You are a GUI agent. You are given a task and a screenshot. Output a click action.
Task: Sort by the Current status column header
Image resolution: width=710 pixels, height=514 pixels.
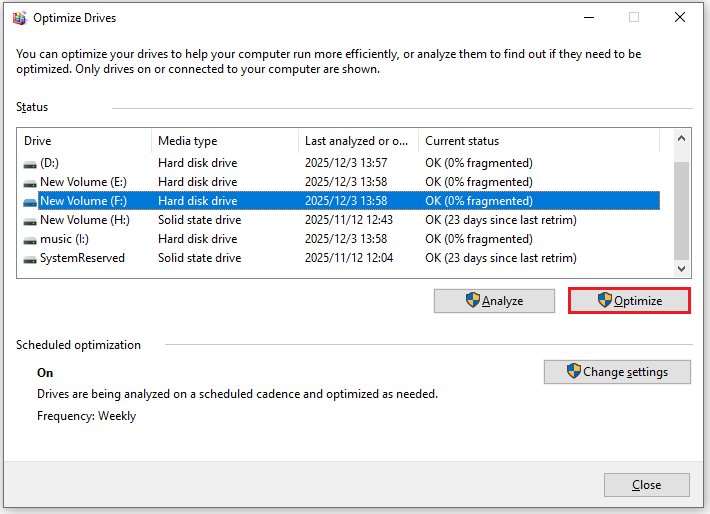point(539,141)
